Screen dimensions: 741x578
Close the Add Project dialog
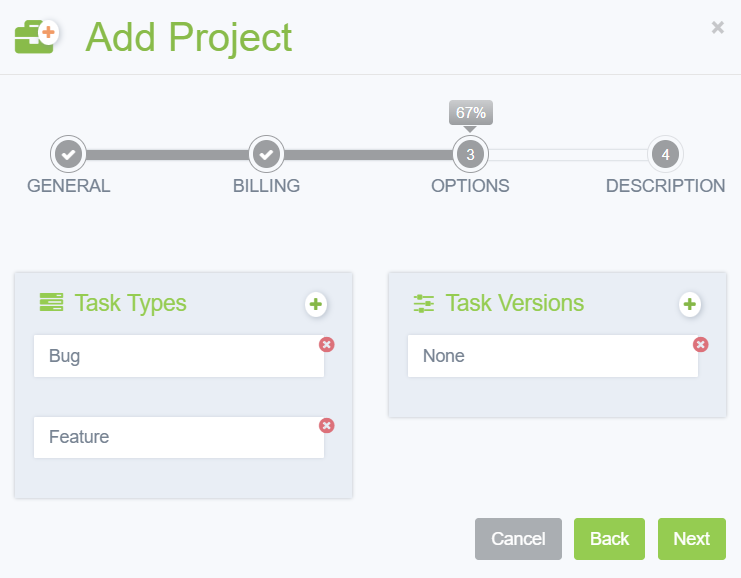pos(718,28)
